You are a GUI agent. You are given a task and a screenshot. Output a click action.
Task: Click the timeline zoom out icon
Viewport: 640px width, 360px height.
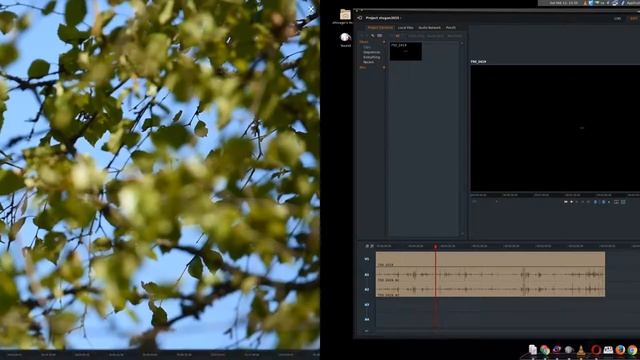click(367, 246)
